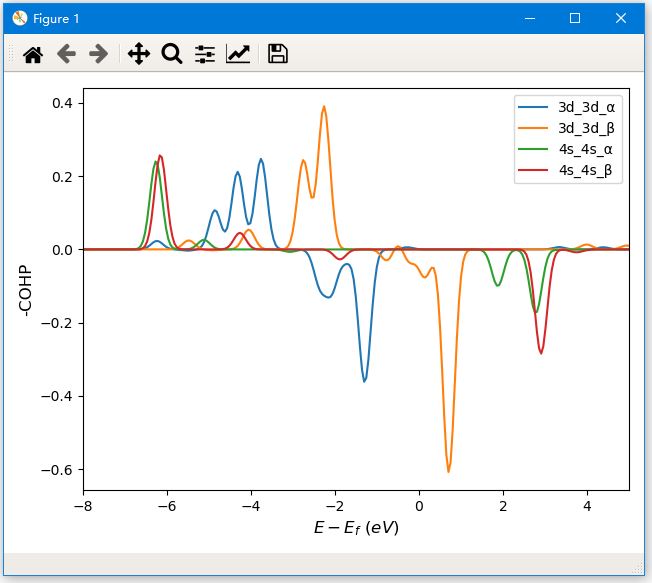Save the figure with floppy icon
This screenshot has width=652, height=583.
[x=278, y=54]
